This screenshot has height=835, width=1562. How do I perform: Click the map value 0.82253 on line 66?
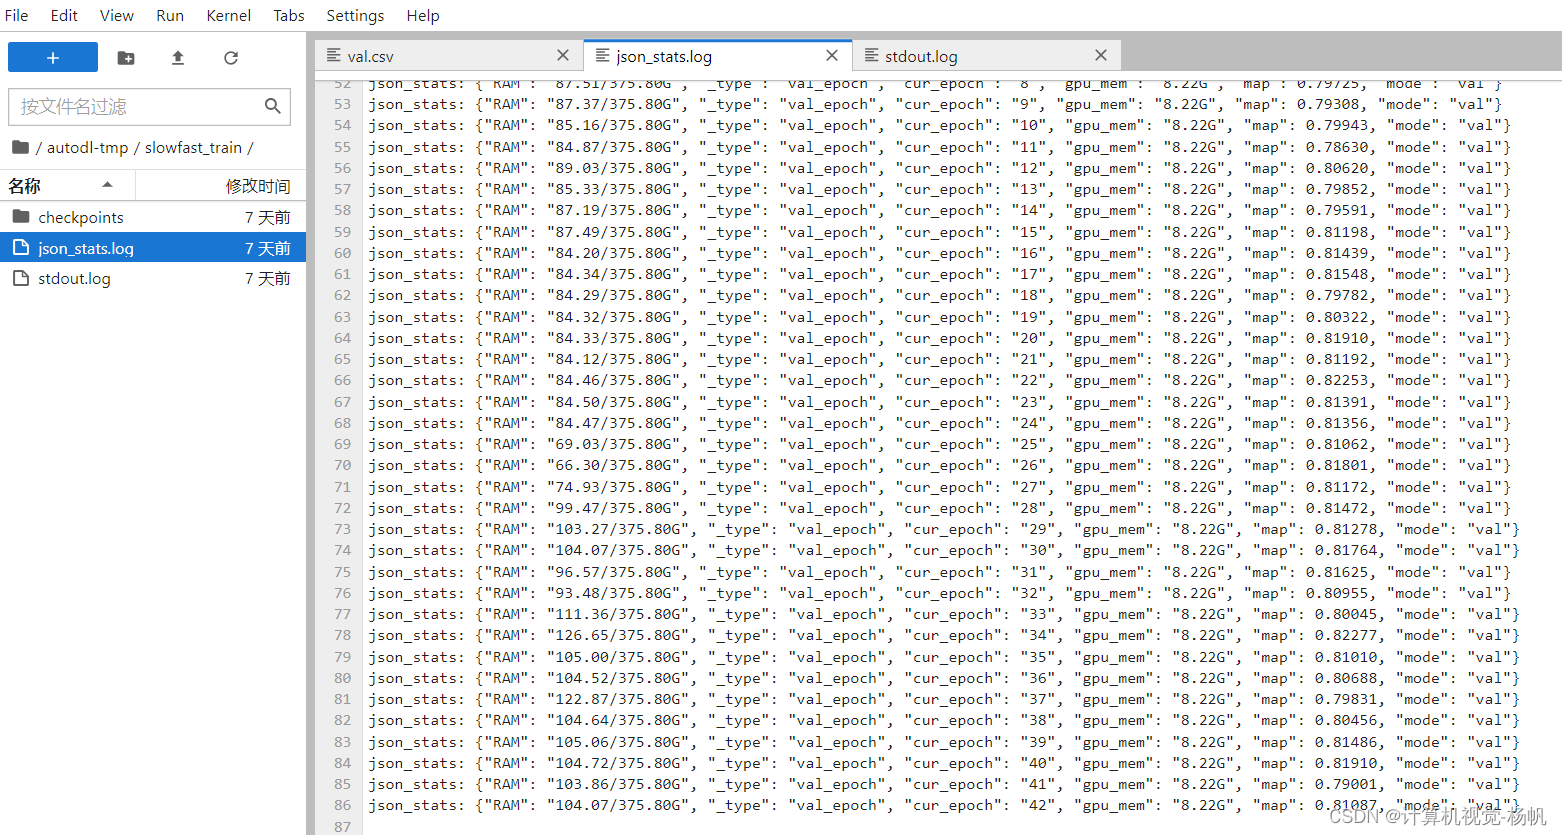(x=1338, y=380)
